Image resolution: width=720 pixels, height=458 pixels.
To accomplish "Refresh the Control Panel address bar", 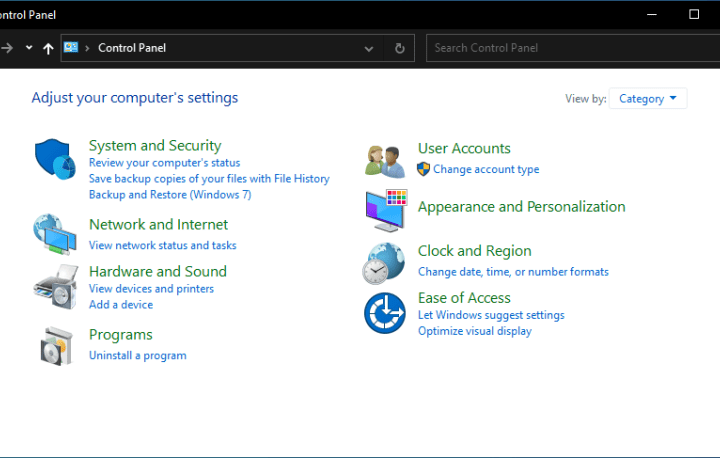I will click(400, 48).
